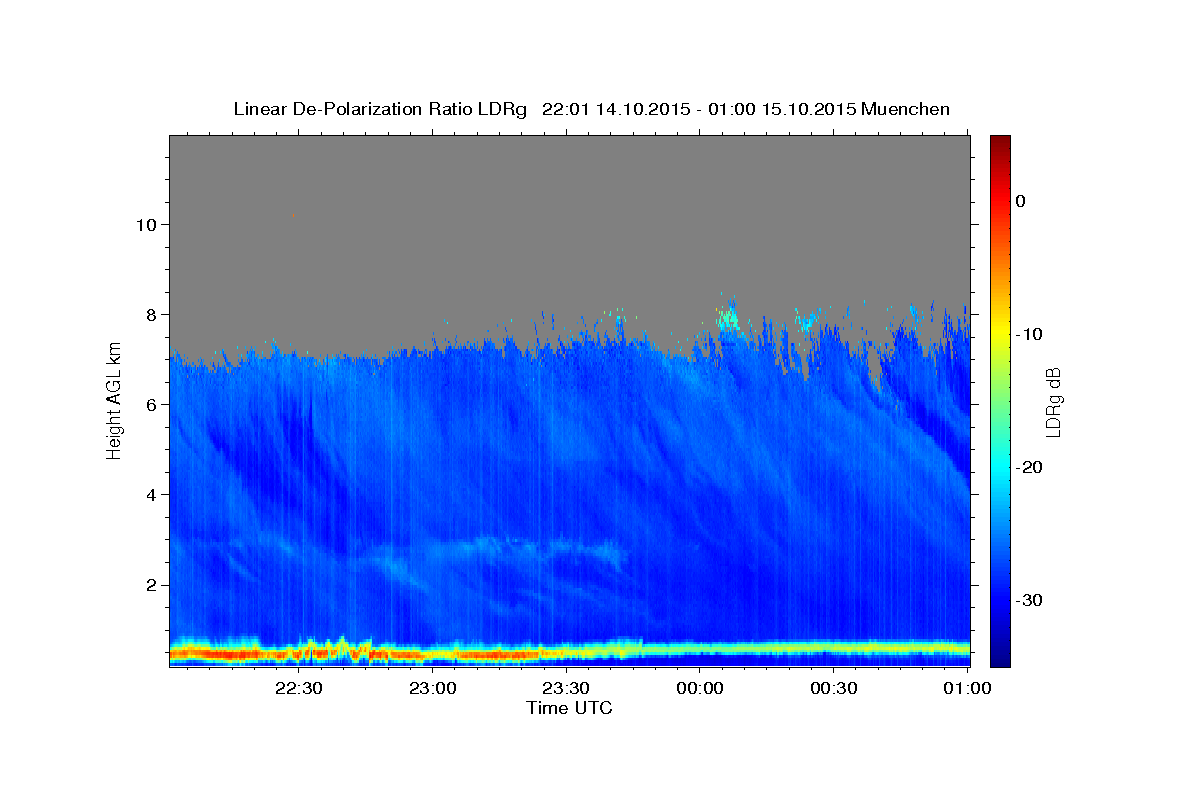Click the 00:00 time tick label

[699, 688]
